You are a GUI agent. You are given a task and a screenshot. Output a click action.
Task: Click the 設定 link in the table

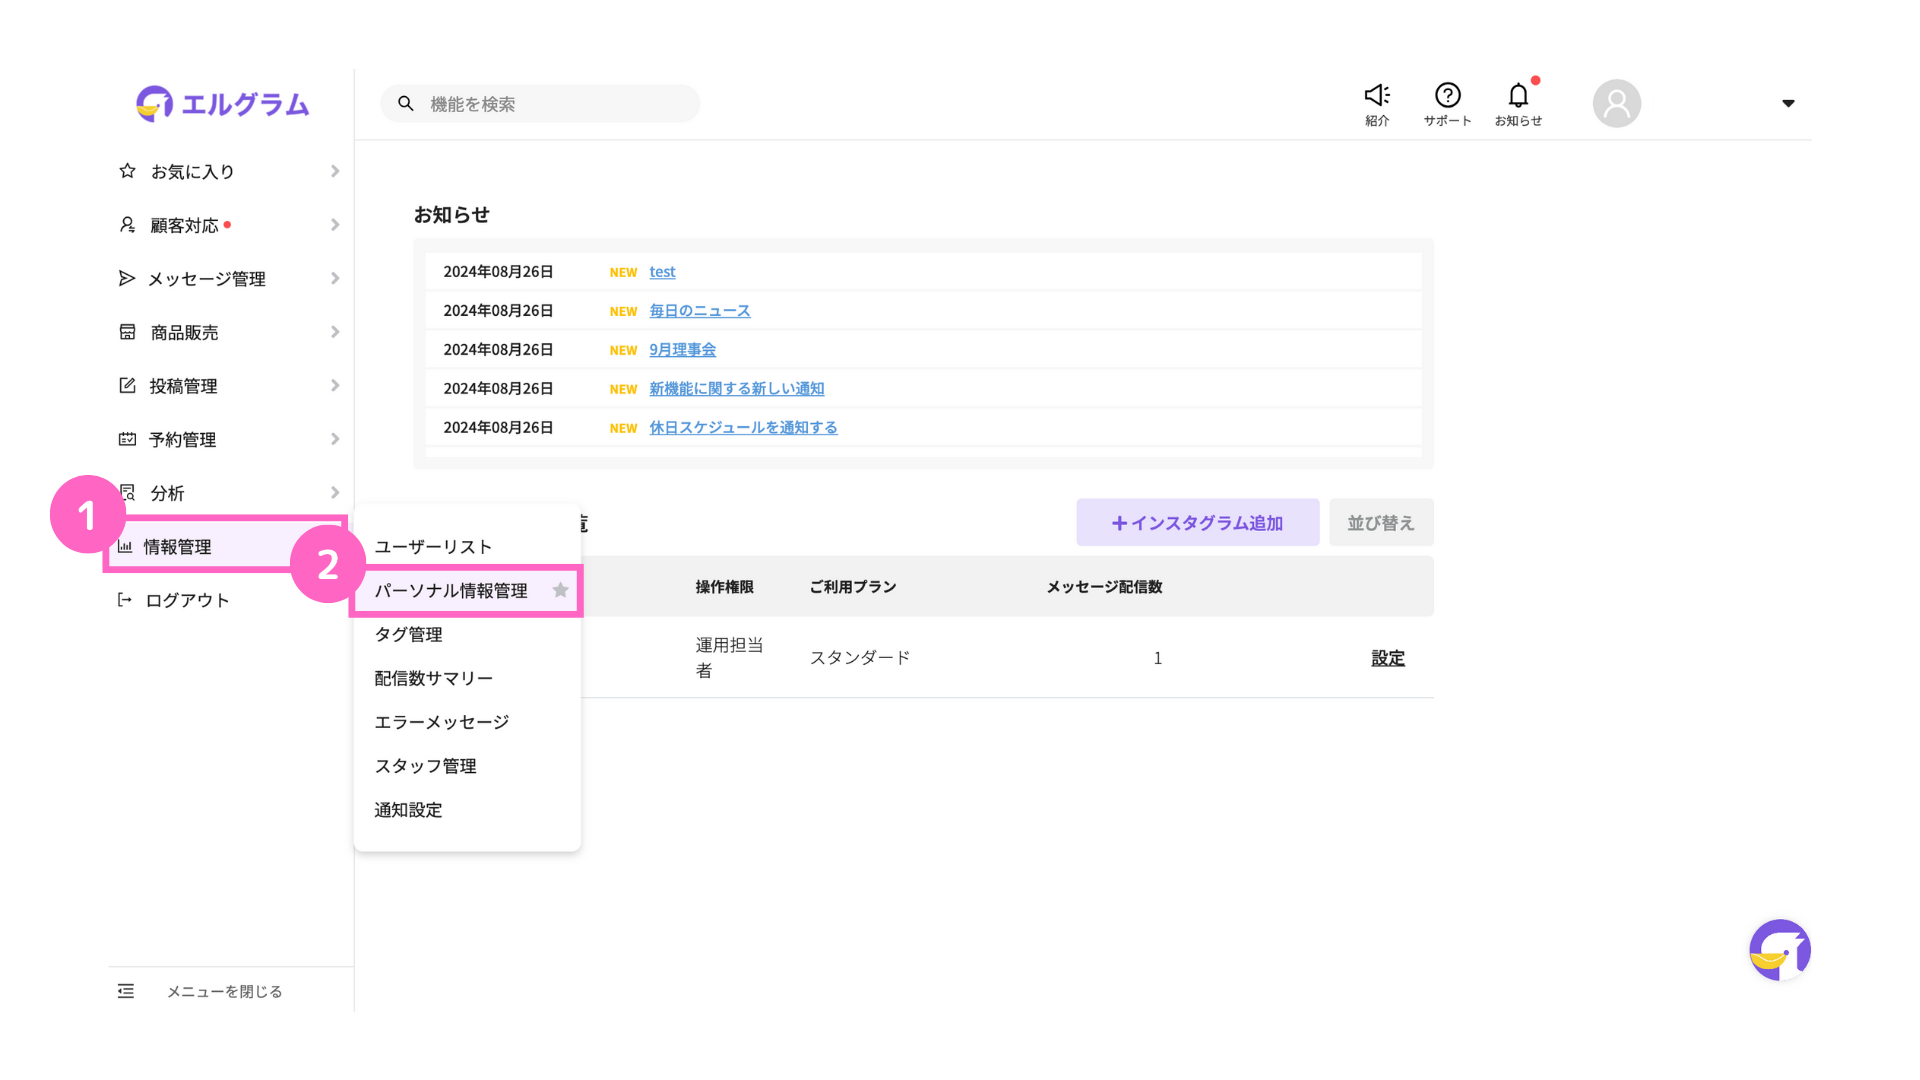coord(1387,658)
